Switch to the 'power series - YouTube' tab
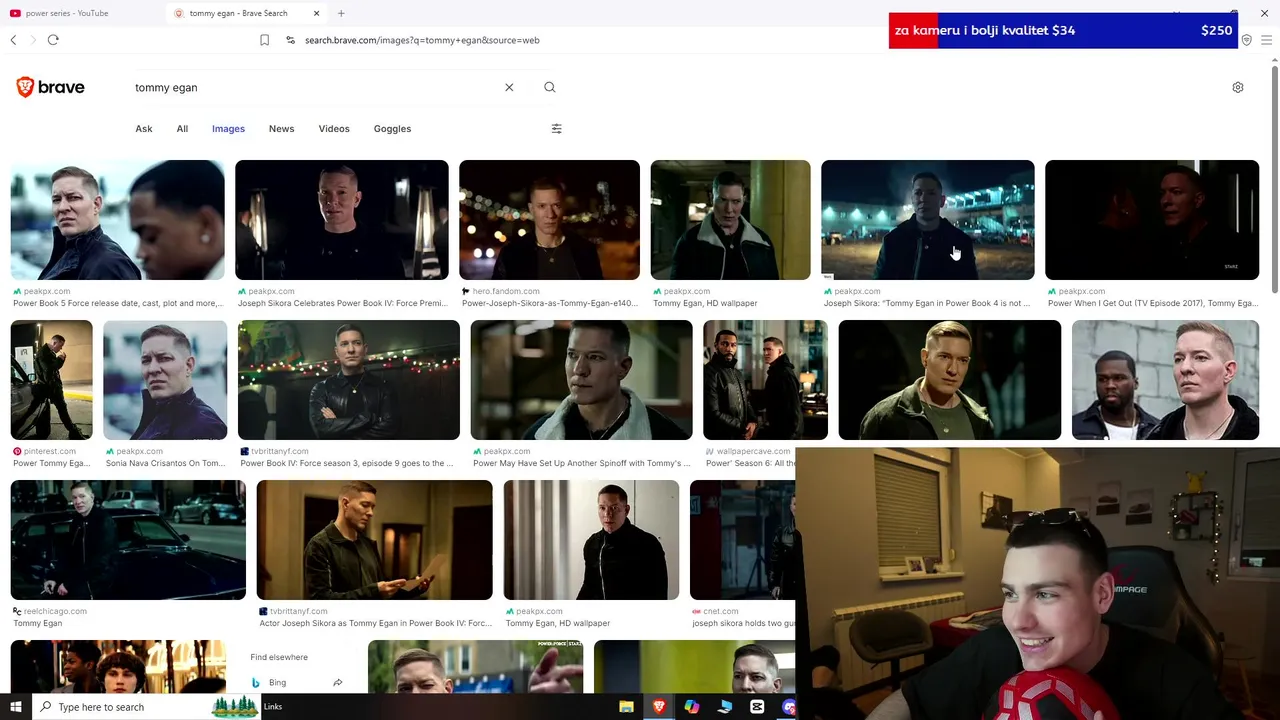The height and width of the screenshot is (720, 1280). tap(67, 13)
